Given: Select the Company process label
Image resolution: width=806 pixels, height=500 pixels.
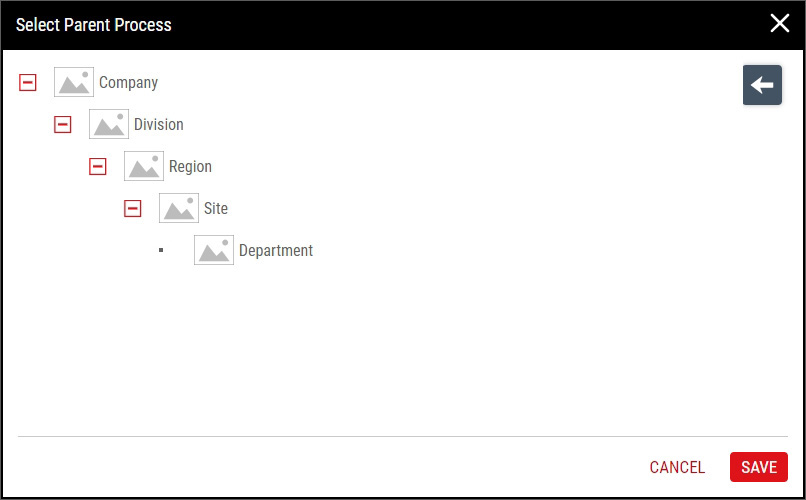Looking at the screenshot, I should point(129,83).
